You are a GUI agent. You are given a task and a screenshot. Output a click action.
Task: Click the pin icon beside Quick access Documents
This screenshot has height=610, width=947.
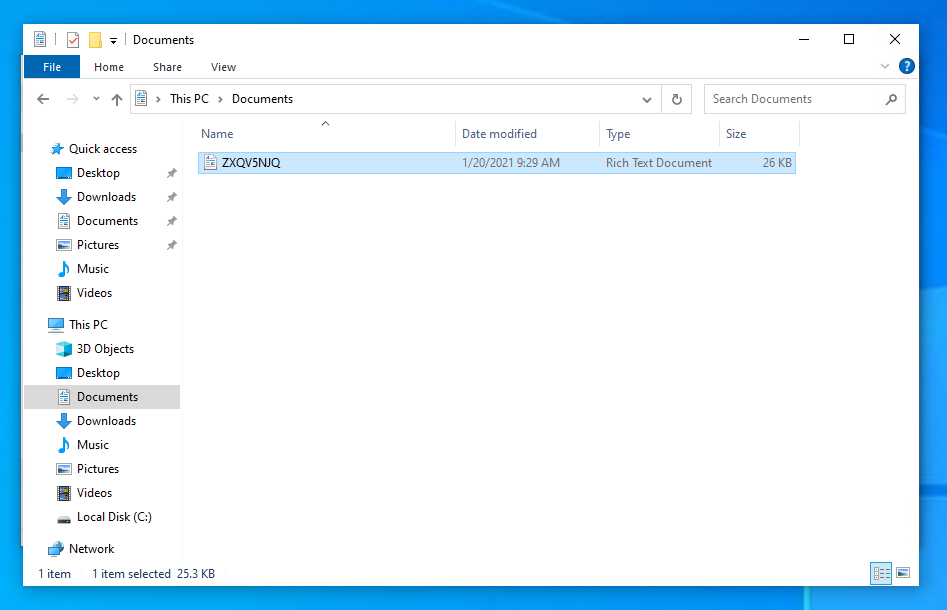pyautogui.click(x=172, y=221)
